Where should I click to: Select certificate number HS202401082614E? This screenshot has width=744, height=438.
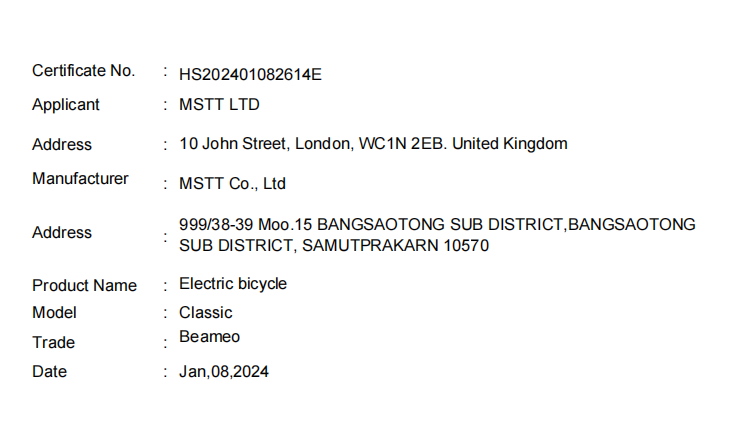point(250,74)
